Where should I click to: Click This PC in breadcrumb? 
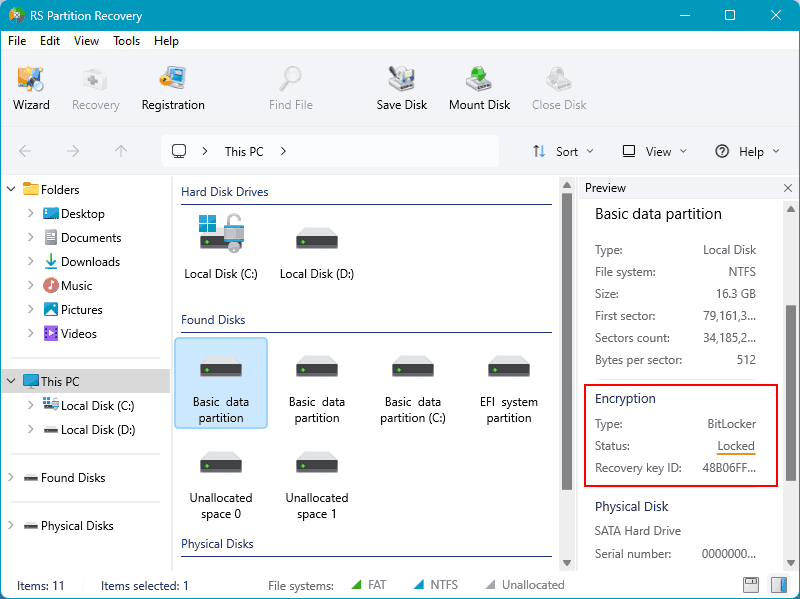[x=244, y=152]
